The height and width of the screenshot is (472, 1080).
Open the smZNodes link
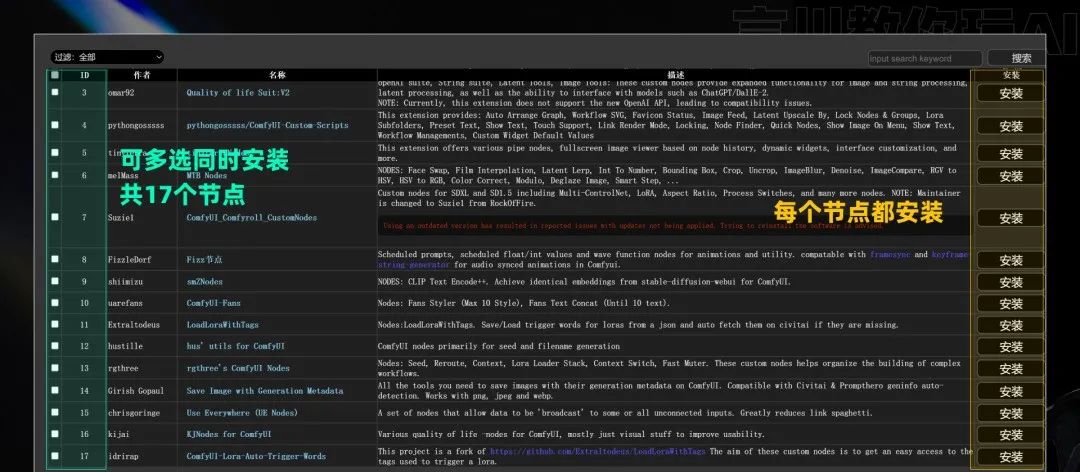click(205, 282)
